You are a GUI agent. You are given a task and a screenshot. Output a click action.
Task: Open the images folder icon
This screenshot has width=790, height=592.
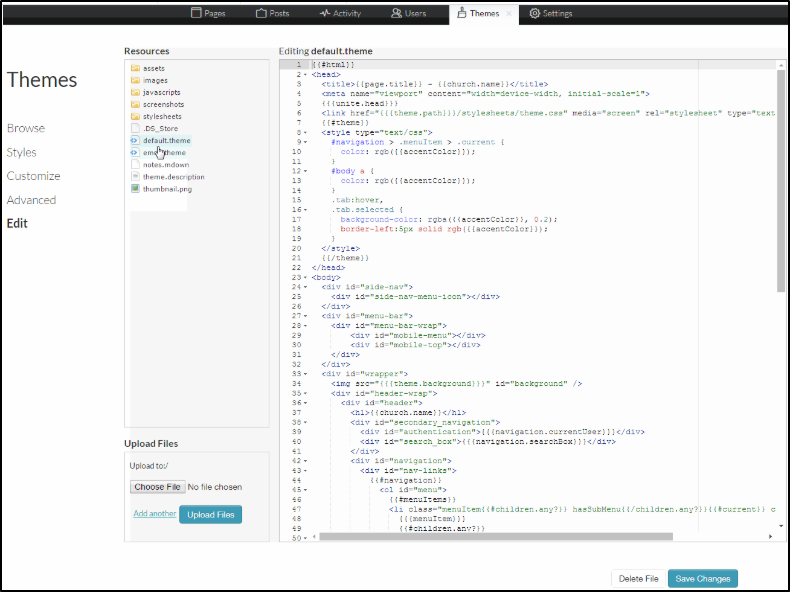pos(135,80)
